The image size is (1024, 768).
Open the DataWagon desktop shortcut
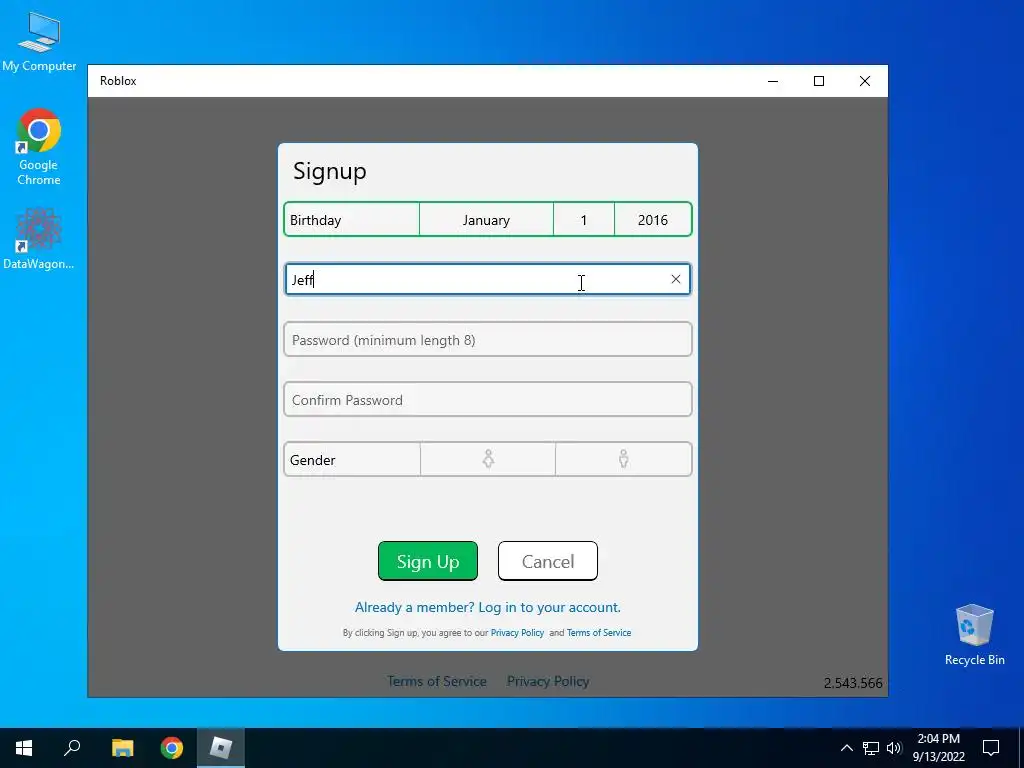pyautogui.click(x=39, y=238)
